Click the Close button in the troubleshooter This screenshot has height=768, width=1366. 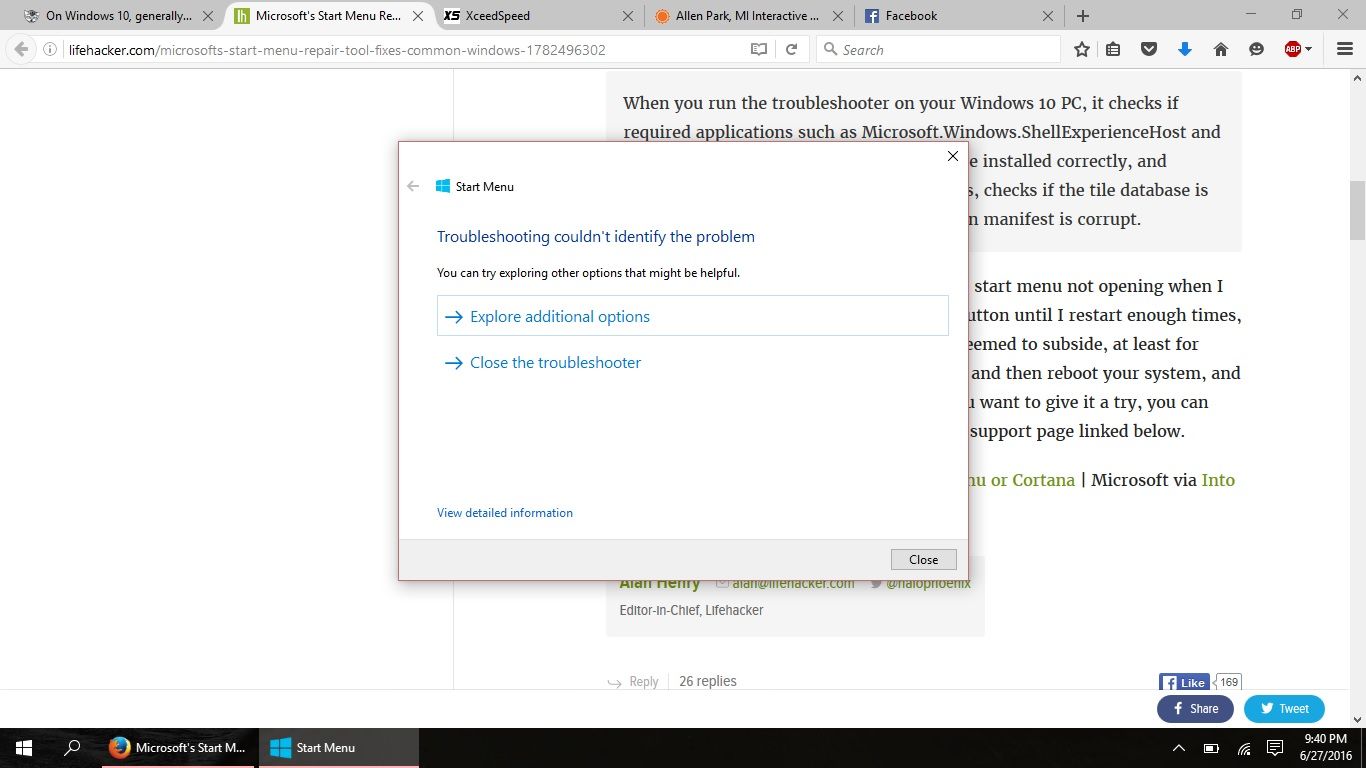(923, 560)
